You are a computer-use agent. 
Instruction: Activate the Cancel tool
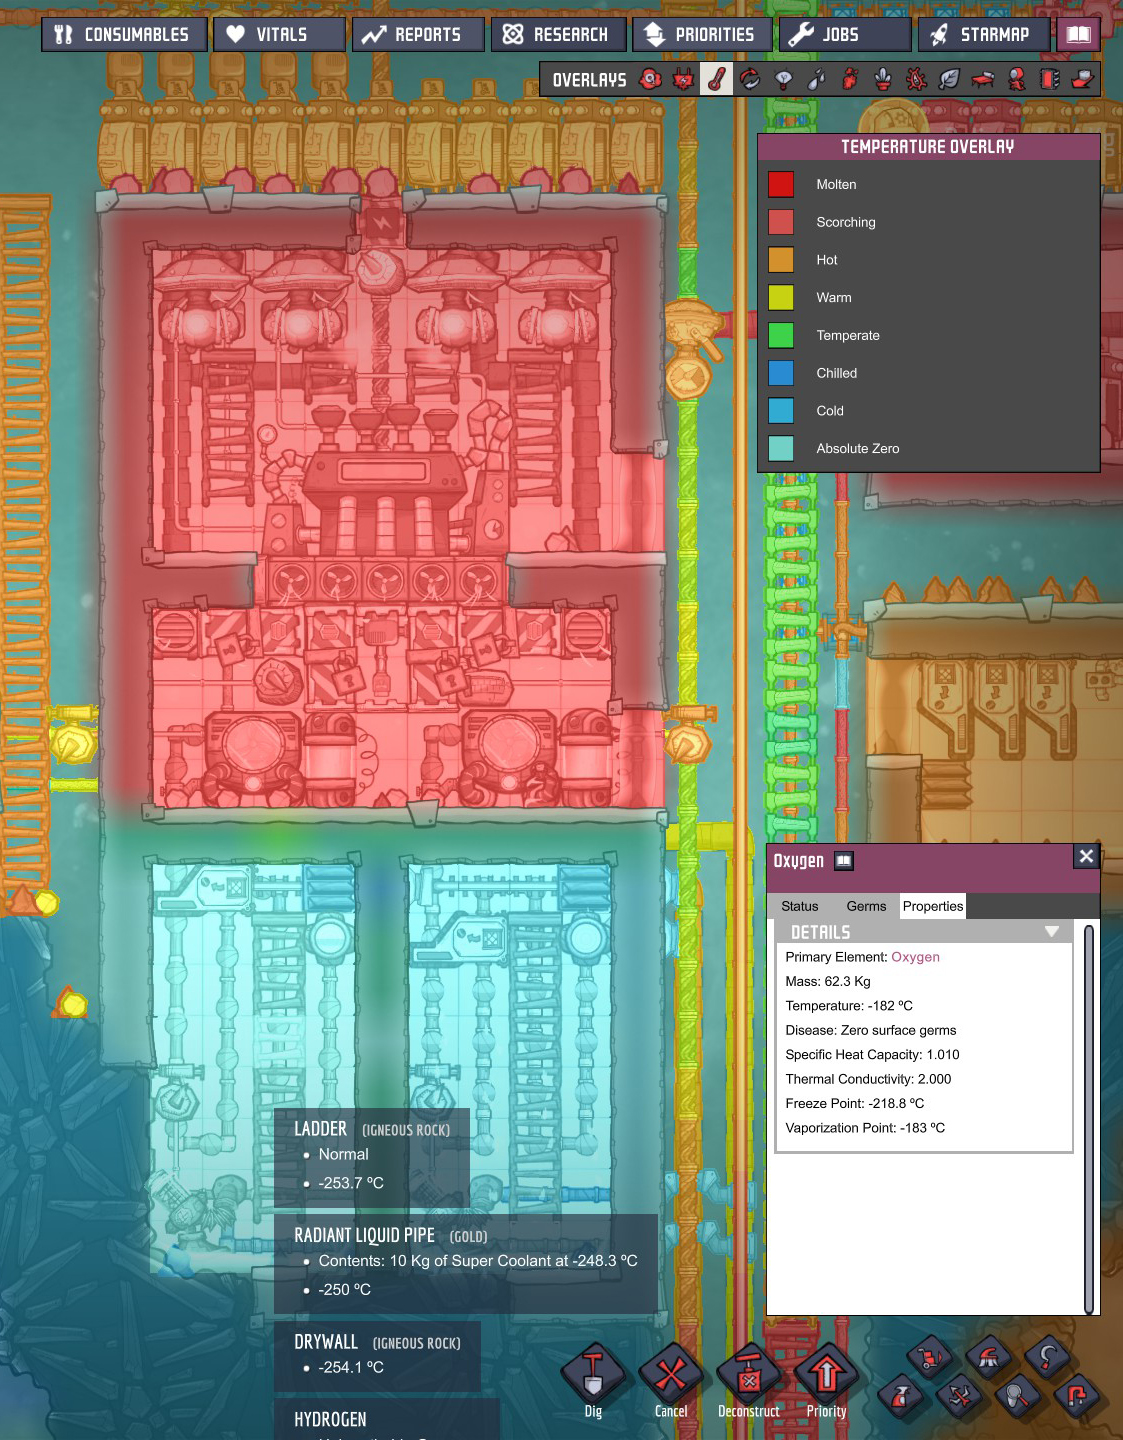tap(670, 1376)
